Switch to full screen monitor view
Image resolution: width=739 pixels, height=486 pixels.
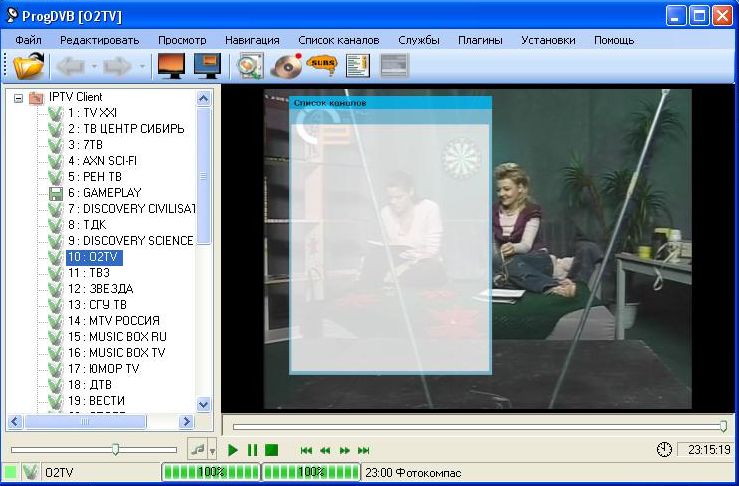pos(171,66)
